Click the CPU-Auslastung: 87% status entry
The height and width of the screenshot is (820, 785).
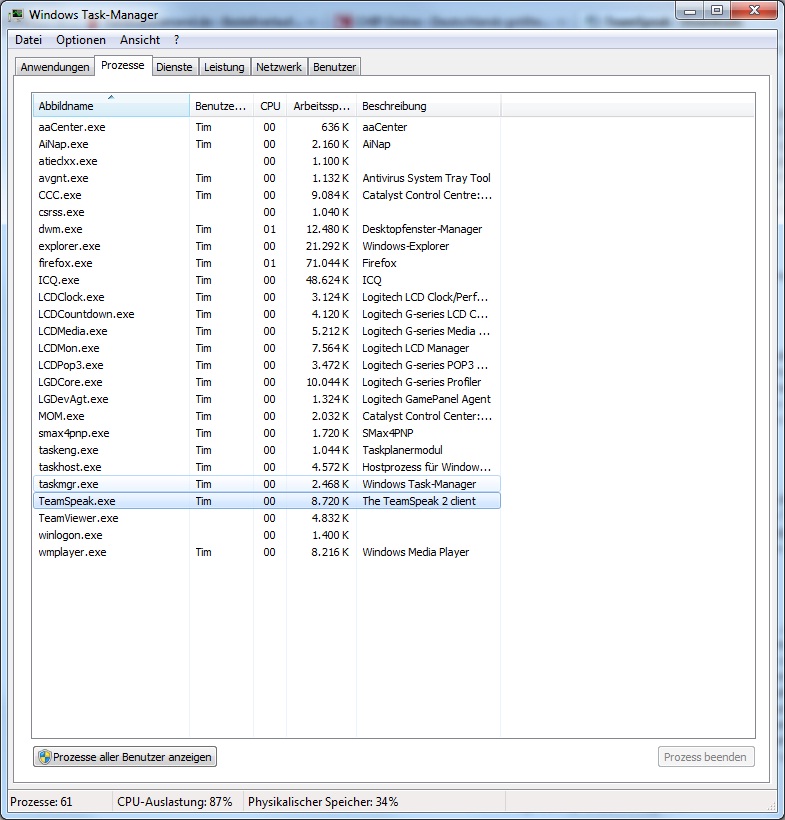(x=174, y=802)
